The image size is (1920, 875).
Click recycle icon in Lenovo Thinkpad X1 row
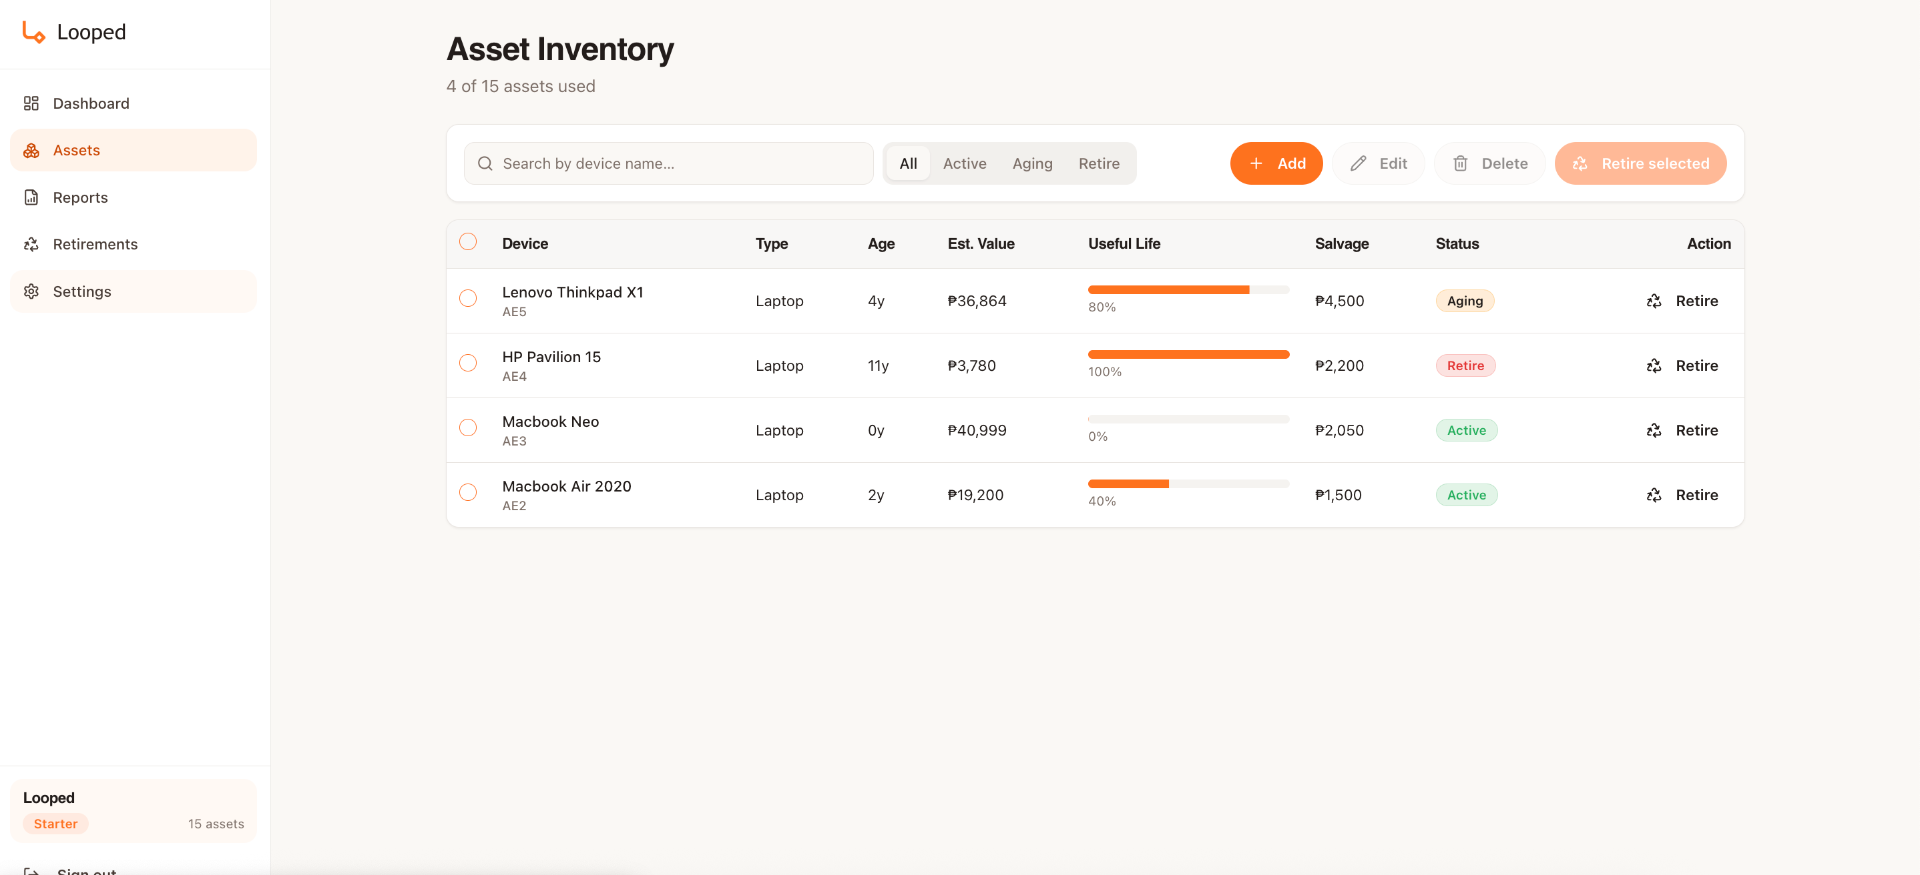[1654, 301]
